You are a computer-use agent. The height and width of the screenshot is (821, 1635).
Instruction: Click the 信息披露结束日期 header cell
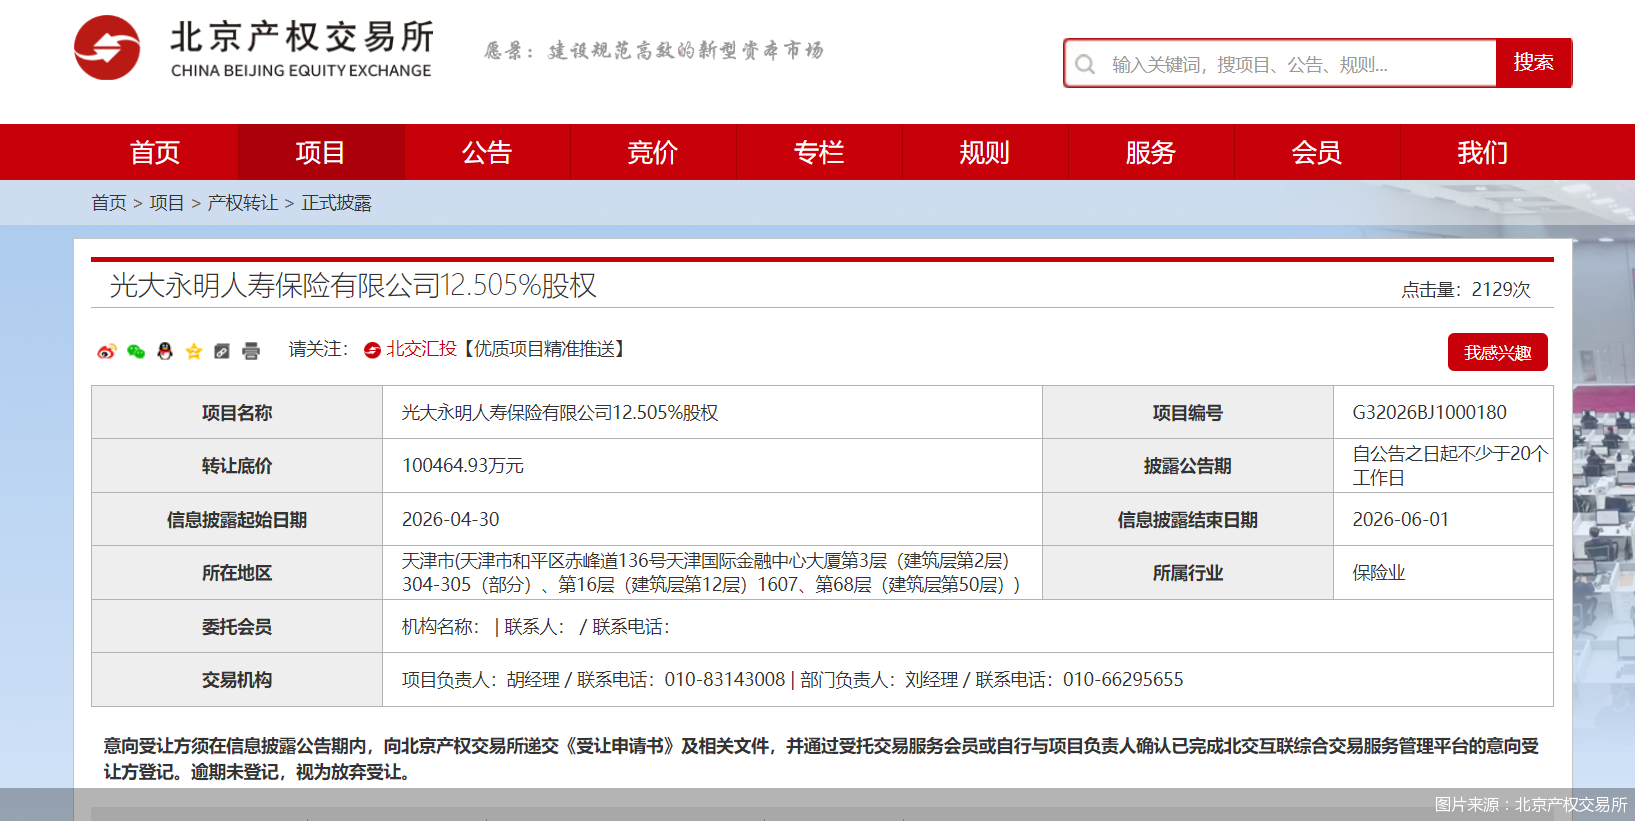1188,519
